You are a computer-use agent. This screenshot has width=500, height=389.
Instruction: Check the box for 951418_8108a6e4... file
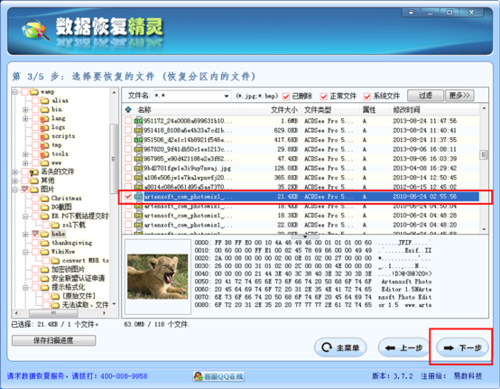(128, 130)
